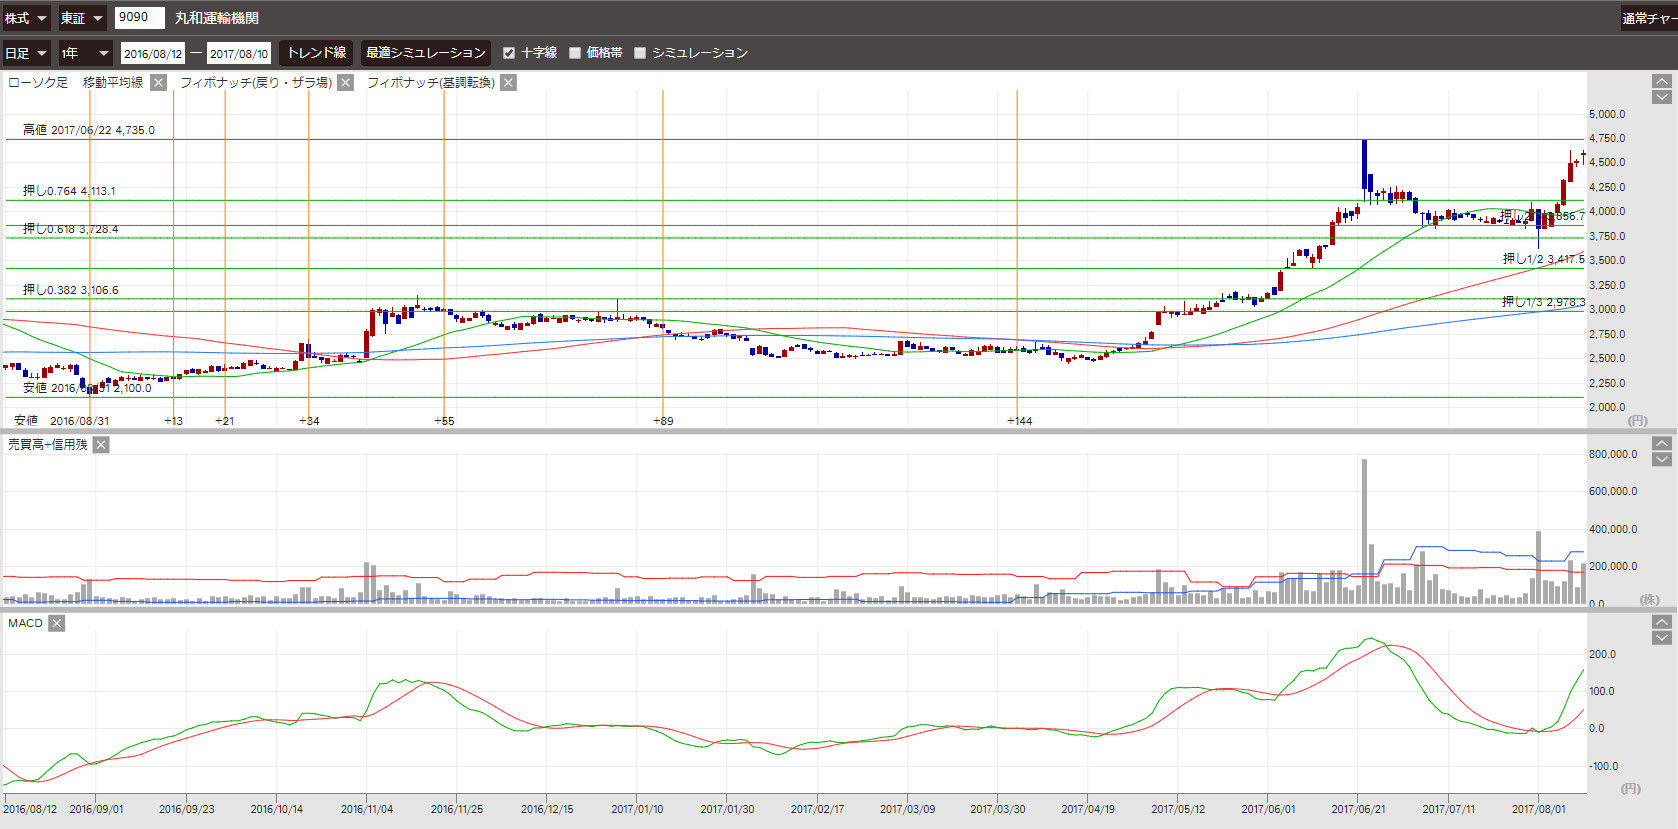Click the +144 Fibonacci time marker
Viewport: 1678px width, 829px height.
click(1019, 421)
